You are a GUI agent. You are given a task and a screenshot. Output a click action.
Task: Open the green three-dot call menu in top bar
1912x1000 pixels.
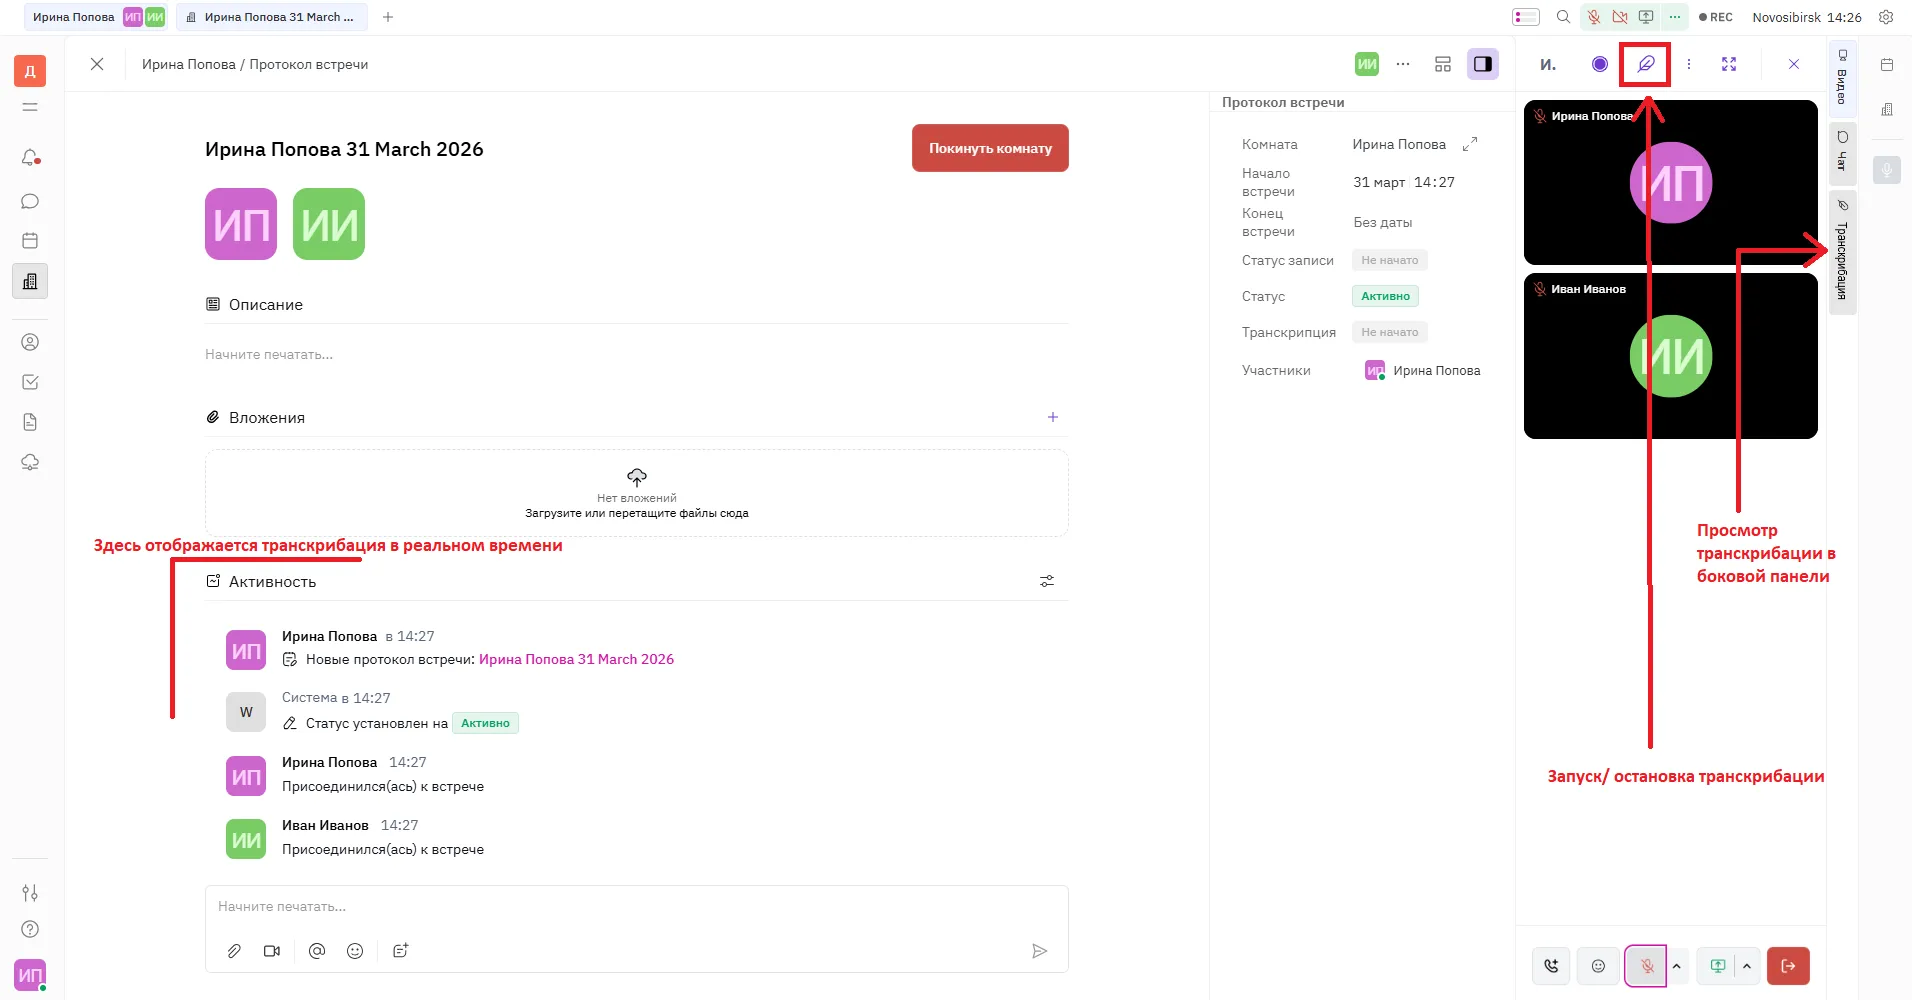1674,17
